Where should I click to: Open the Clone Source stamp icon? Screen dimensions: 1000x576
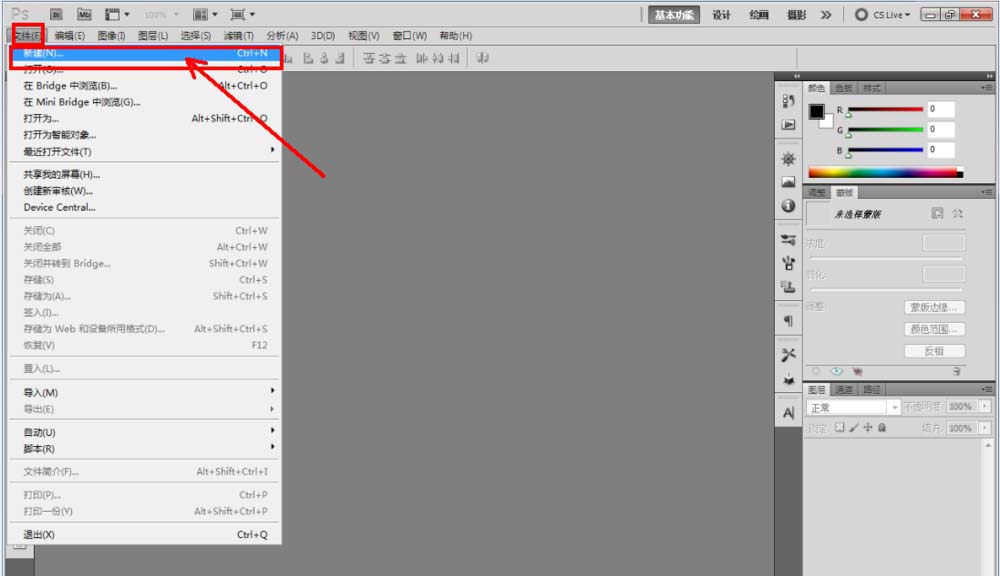pos(788,286)
